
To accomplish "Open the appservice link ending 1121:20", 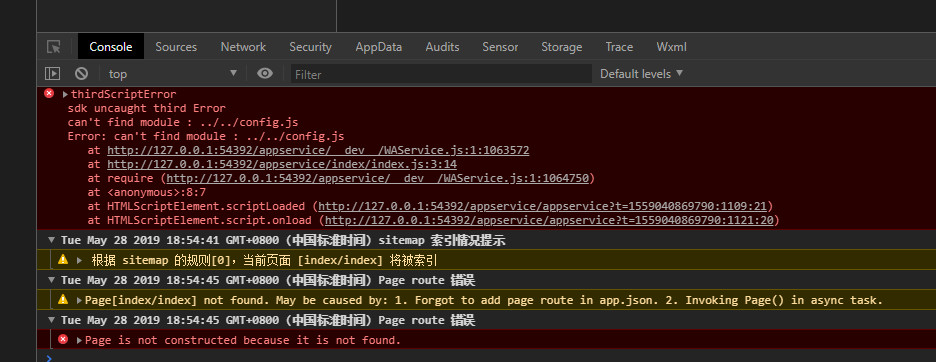I will 549,220.
